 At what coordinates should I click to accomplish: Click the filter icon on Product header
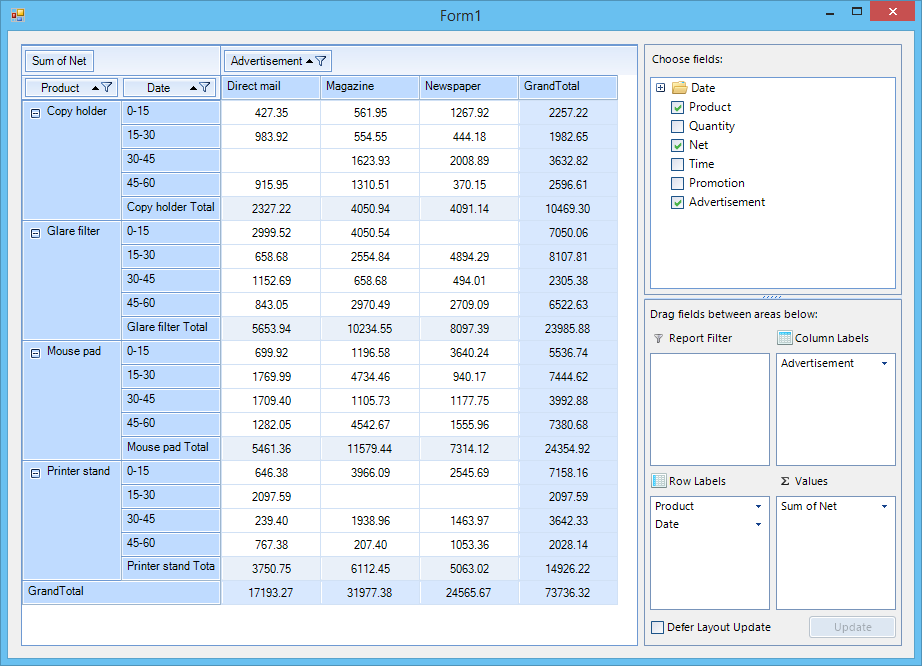coord(107,88)
